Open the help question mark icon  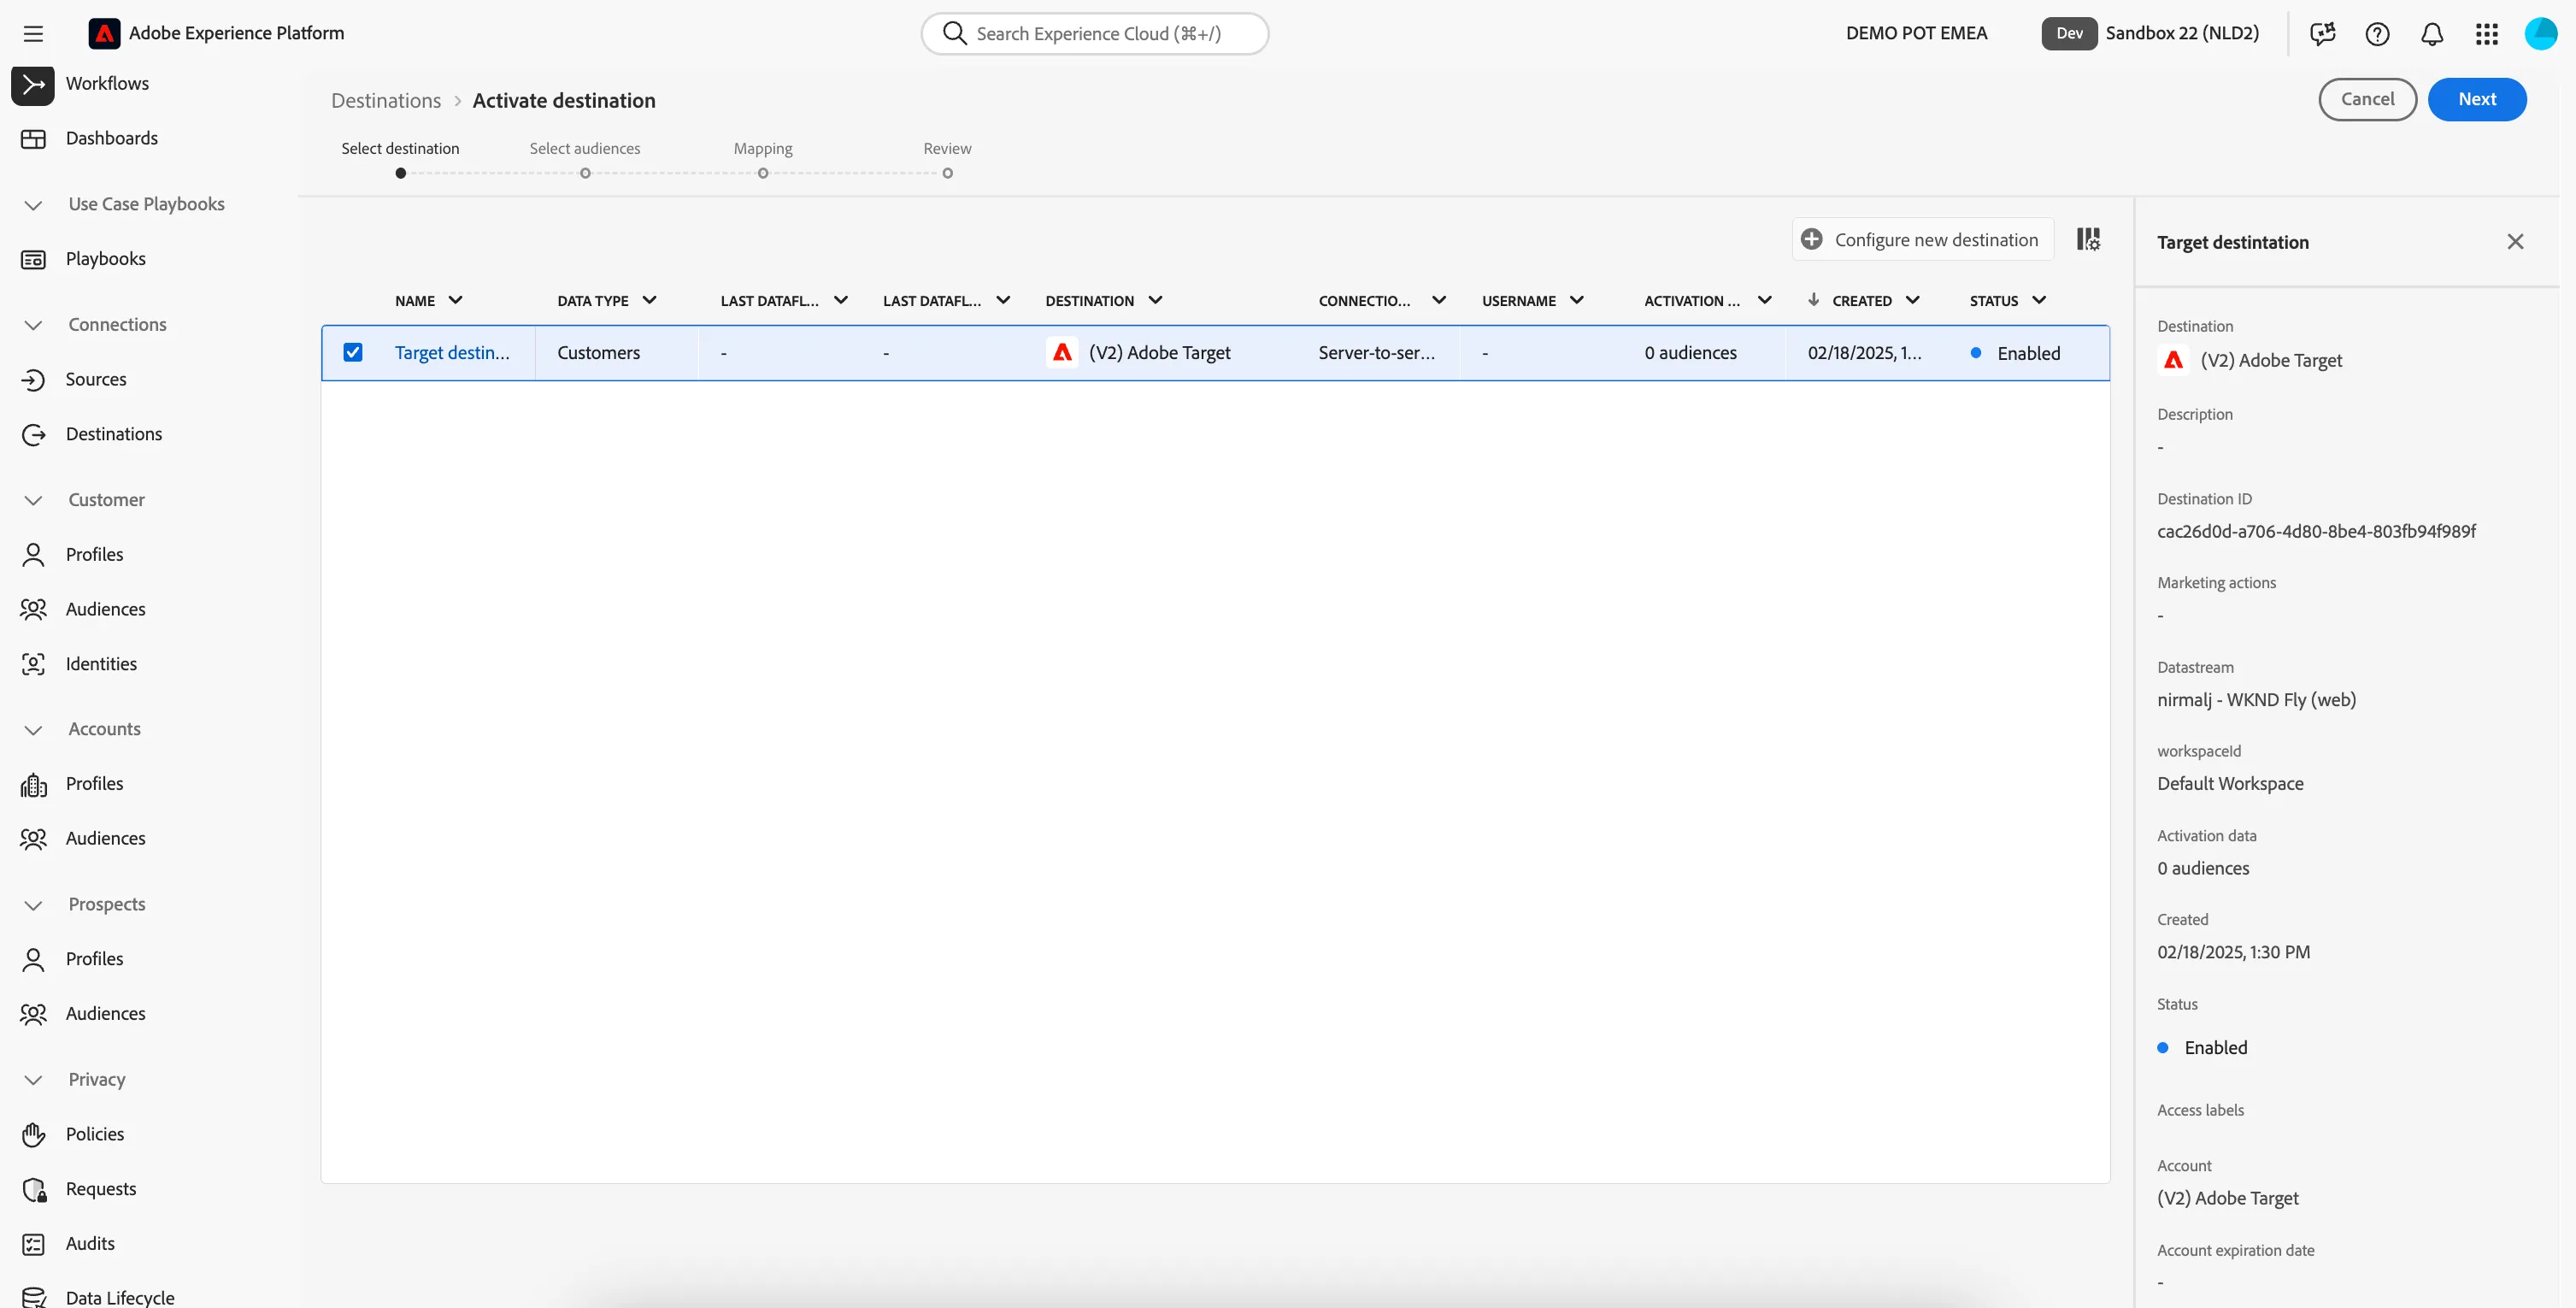(x=2377, y=34)
